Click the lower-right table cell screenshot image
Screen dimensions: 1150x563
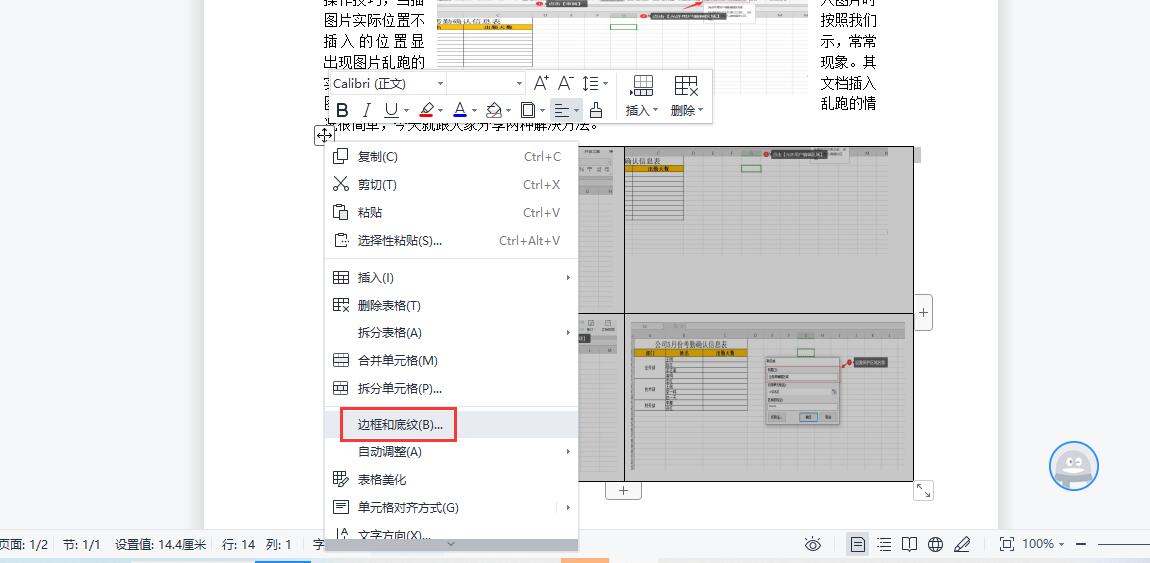coord(768,398)
